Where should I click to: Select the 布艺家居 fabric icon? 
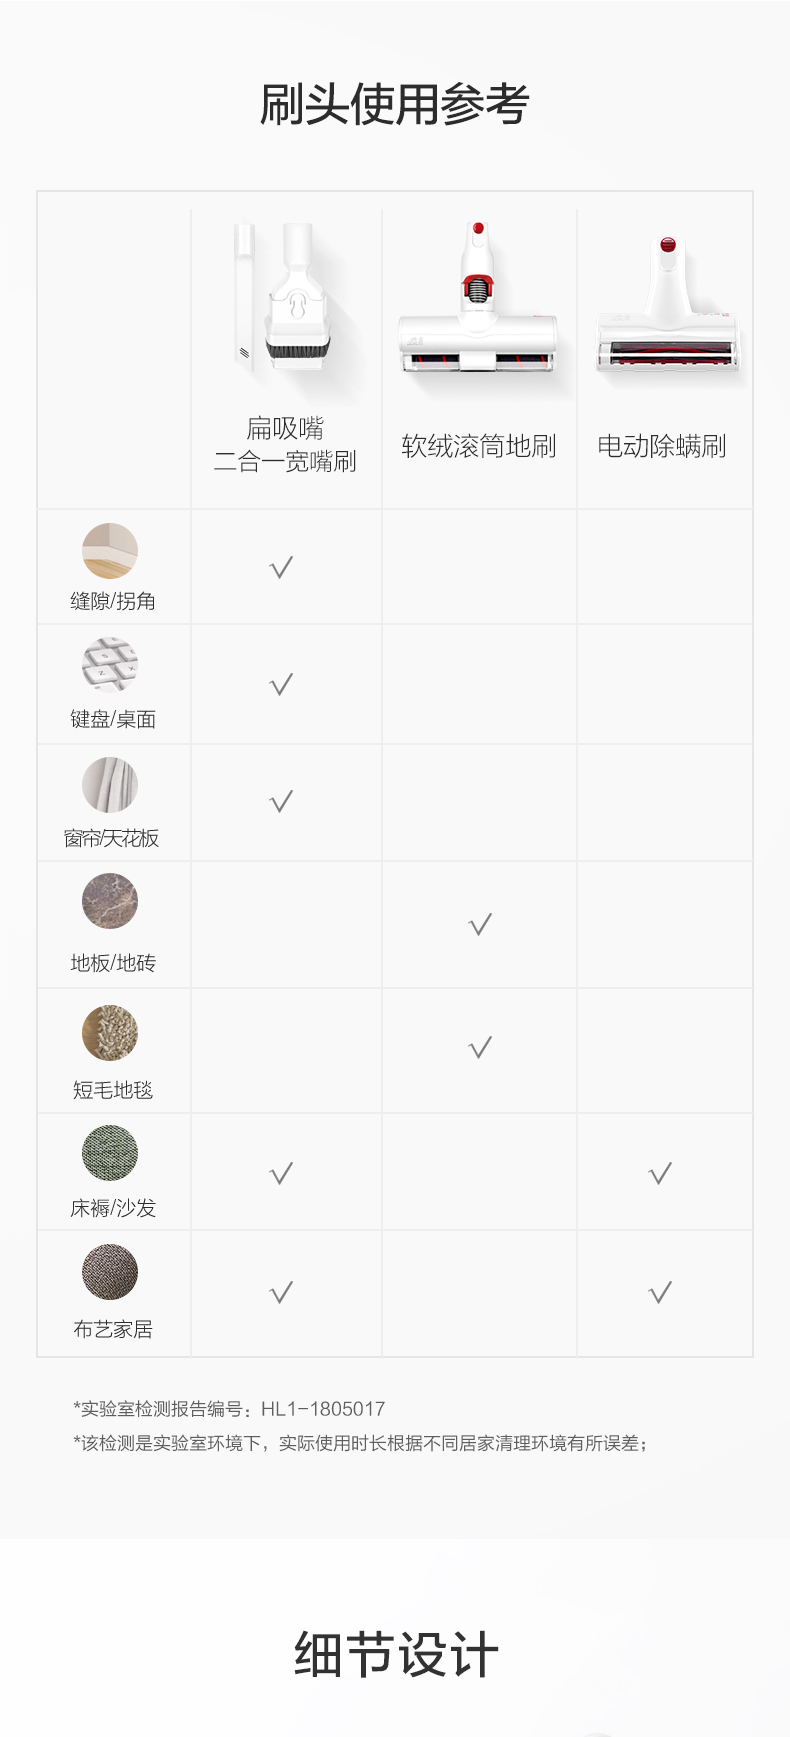pos(110,1272)
